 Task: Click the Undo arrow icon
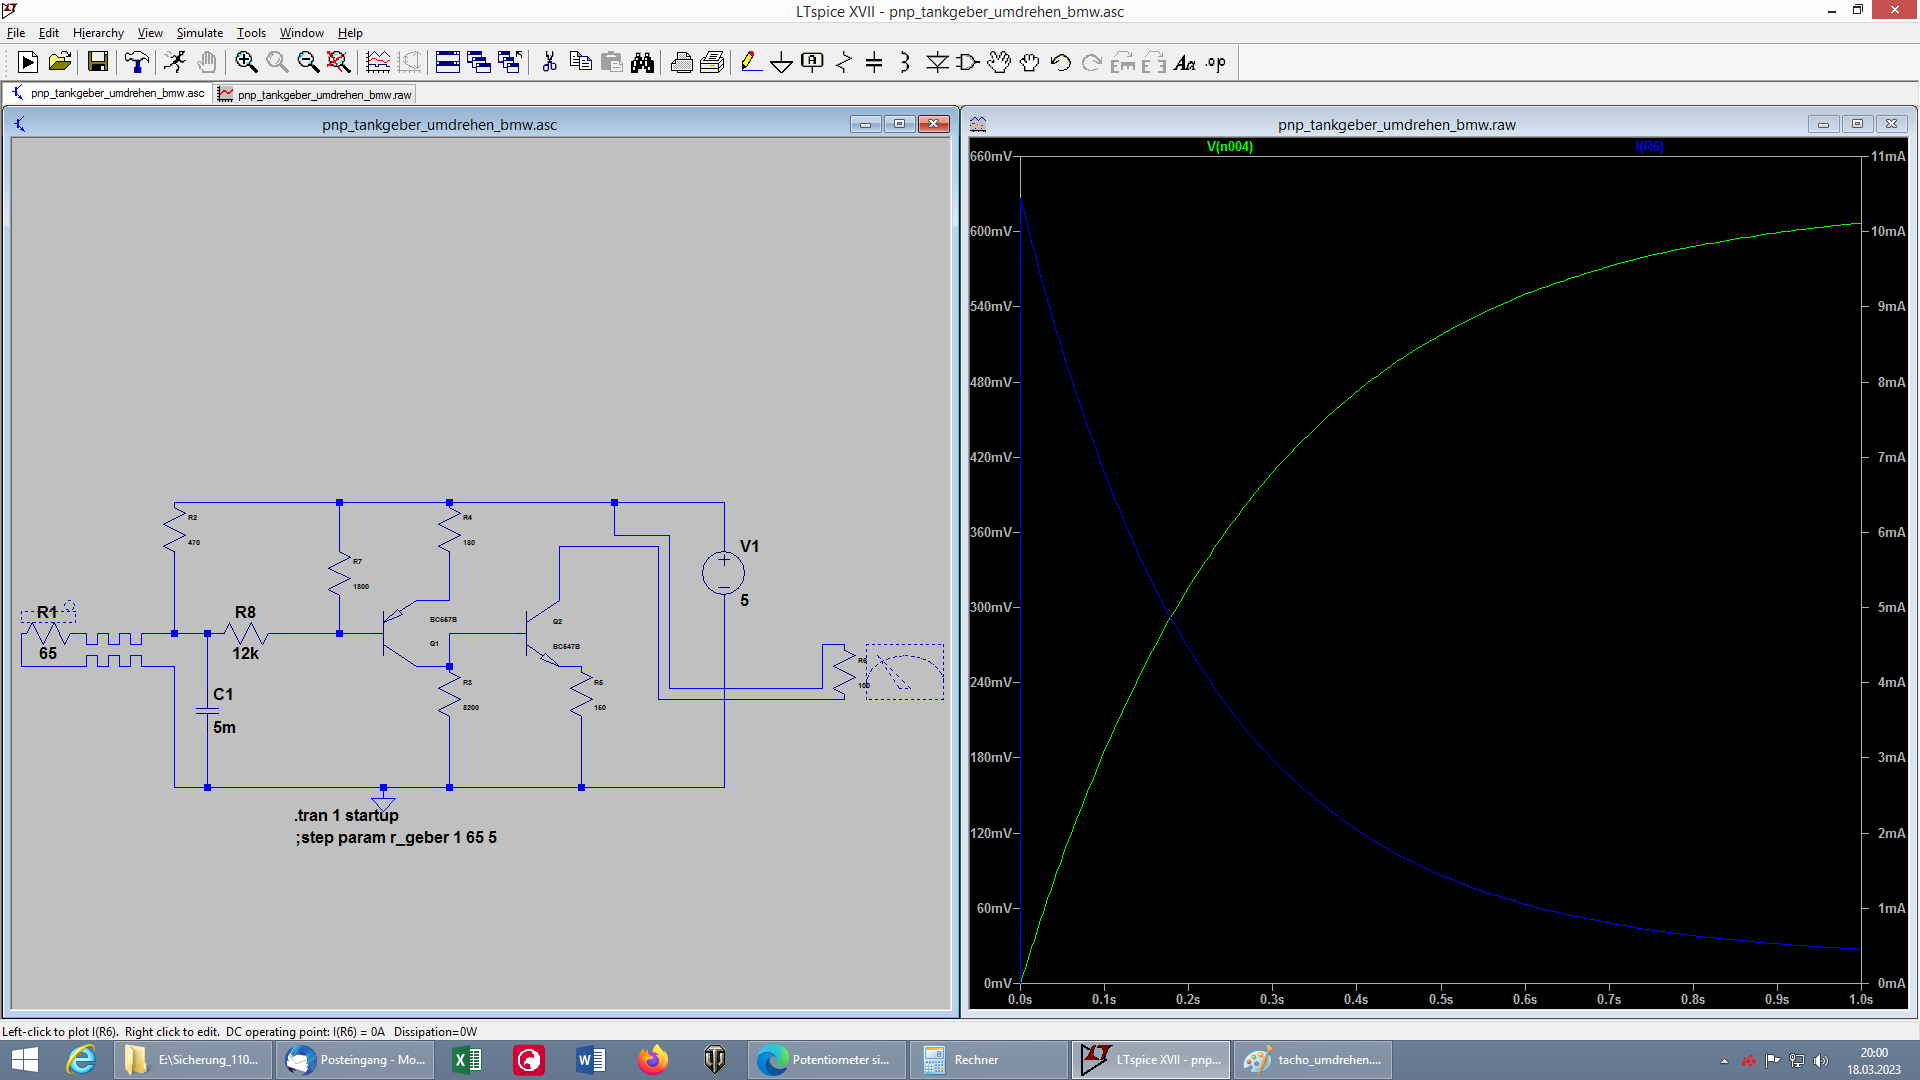click(x=1061, y=63)
